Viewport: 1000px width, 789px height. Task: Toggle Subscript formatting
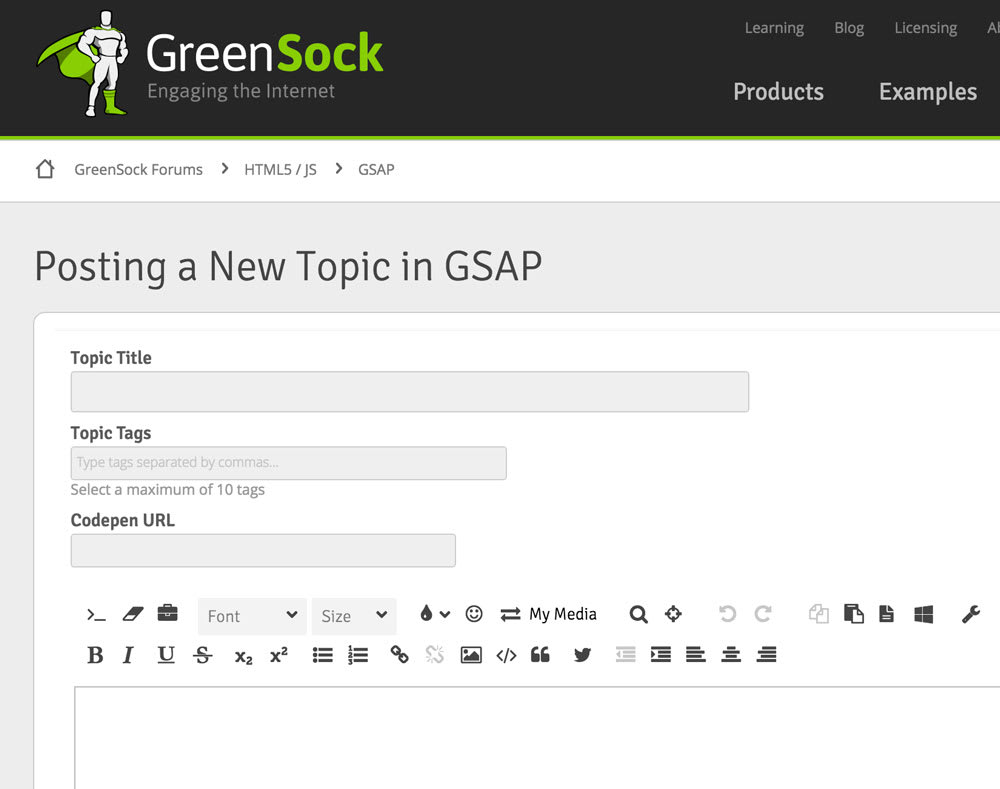click(x=244, y=656)
